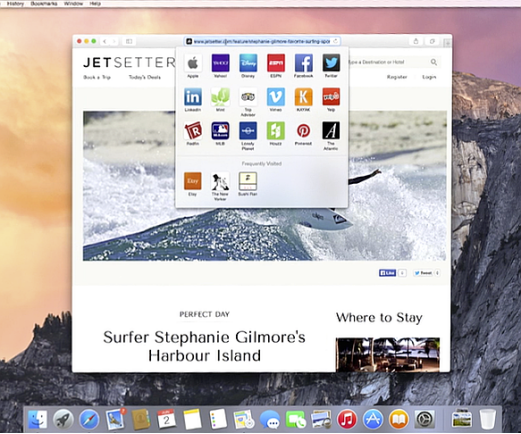
Task: Open the Twitter favorite icon
Action: pyautogui.click(x=331, y=63)
